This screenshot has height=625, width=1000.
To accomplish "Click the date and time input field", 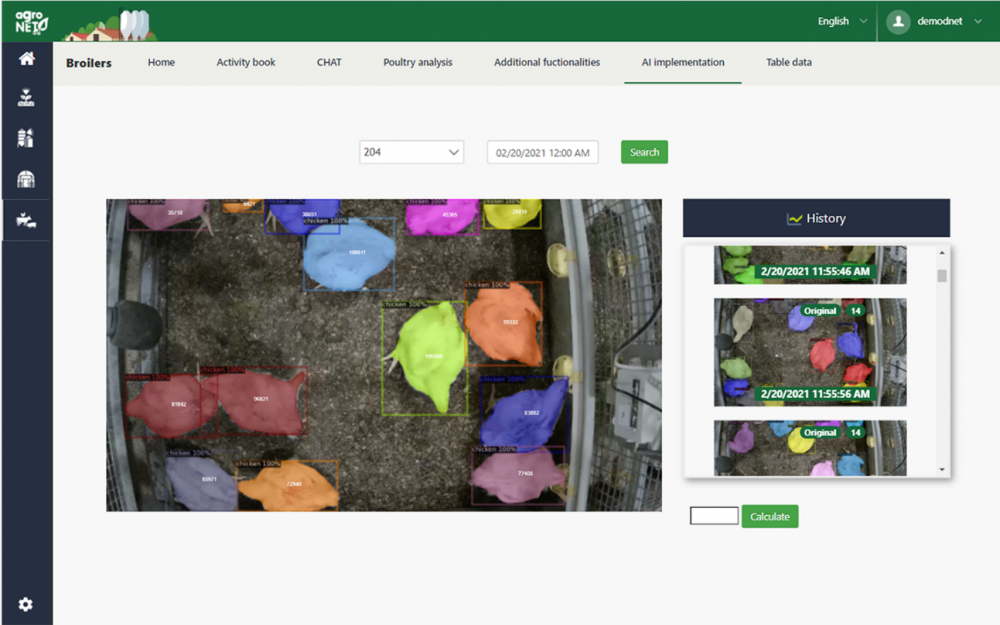I will pyautogui.click(x=542, y=152).
